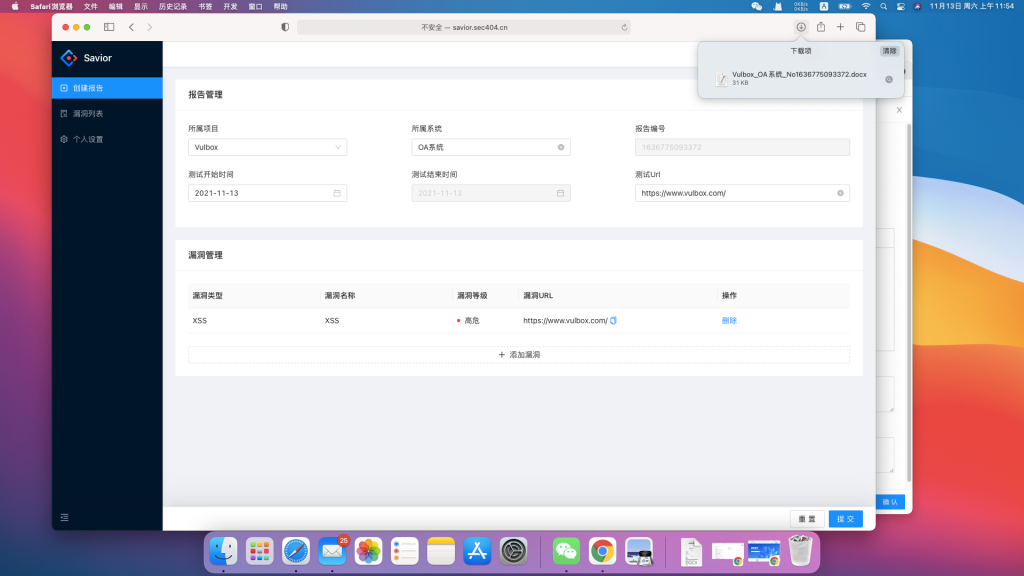The width and height of the screenshot is (1024, 576).
Task: Click the 添加漏洞 row to add a vulnerability
Action: pyautogui.click(x=517, y=354)
